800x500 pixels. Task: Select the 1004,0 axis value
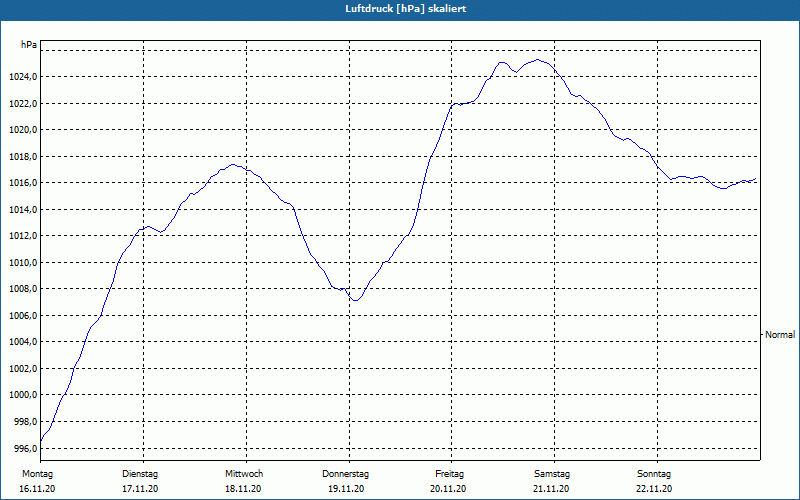click(x=23, y=342)
